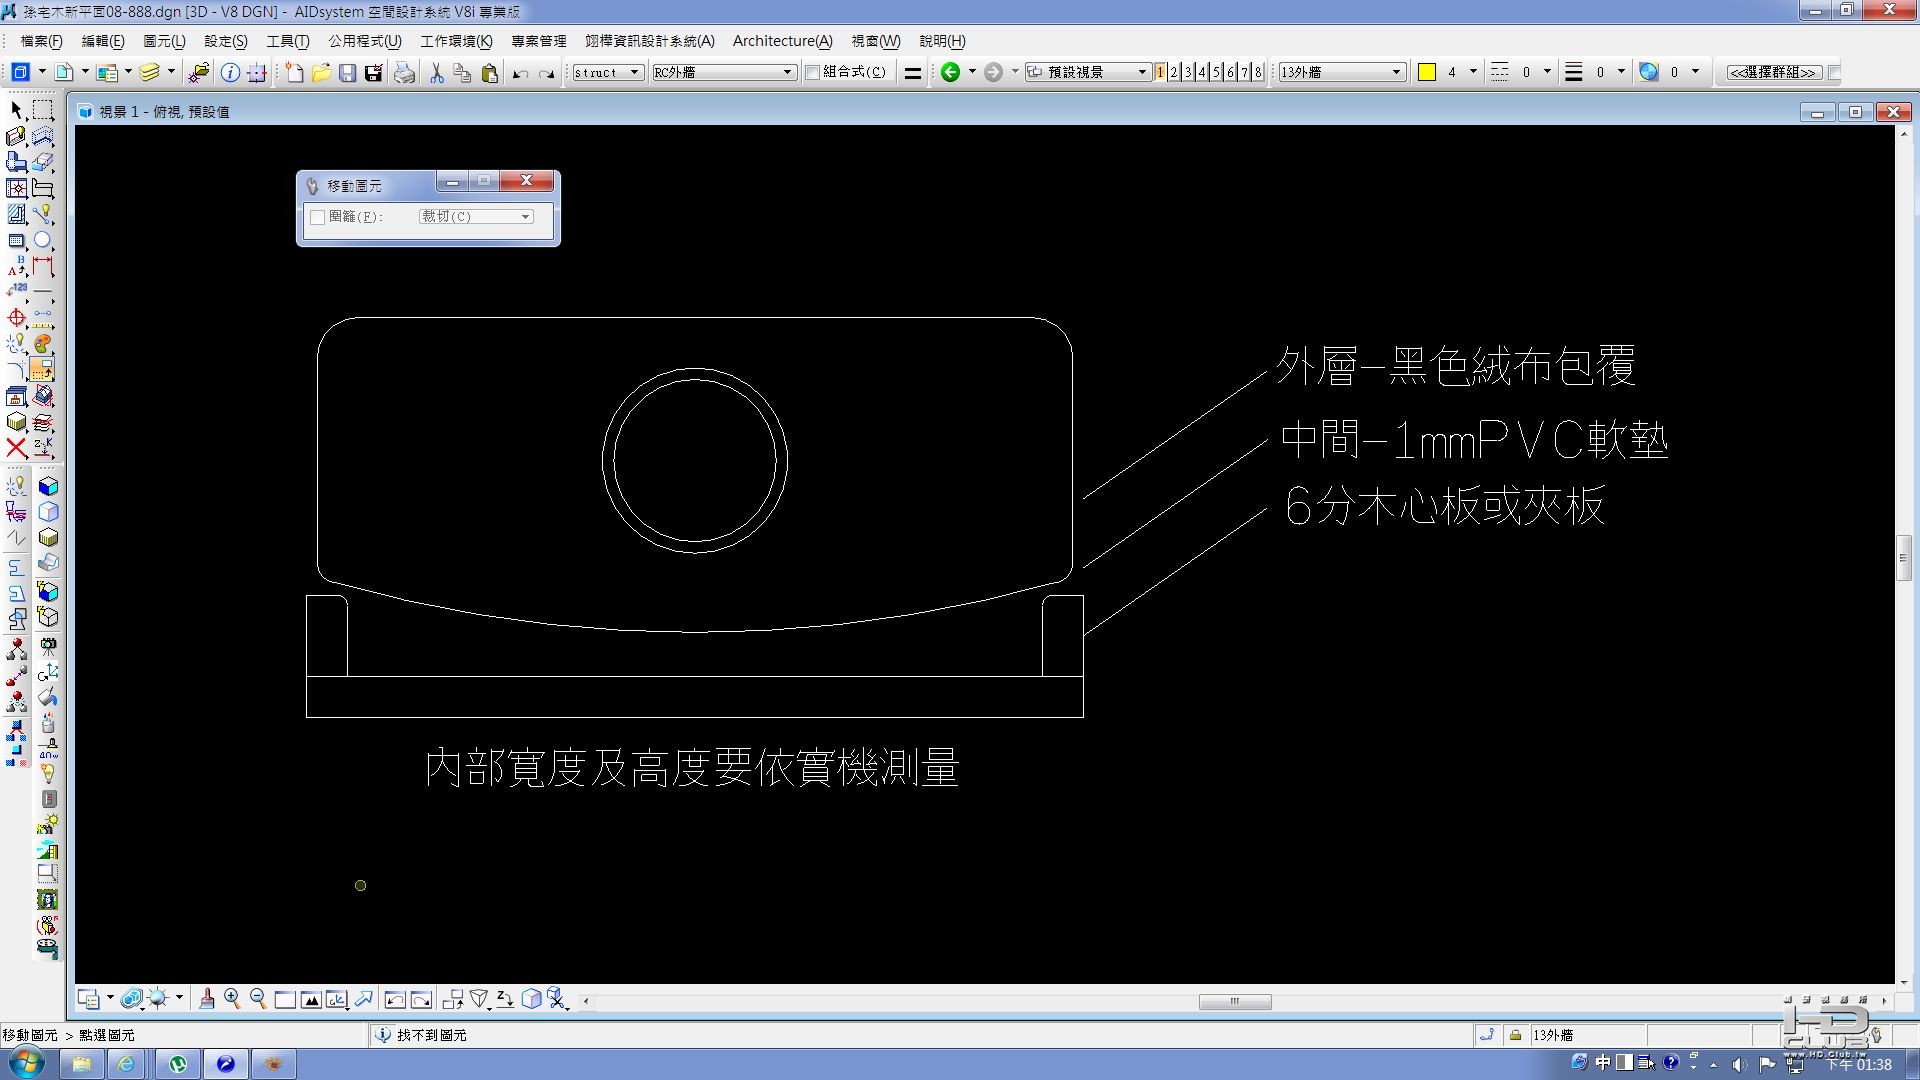Click the Cut scissors icon
This screenshot has width=1920, height=1080.
pos(436,73)
